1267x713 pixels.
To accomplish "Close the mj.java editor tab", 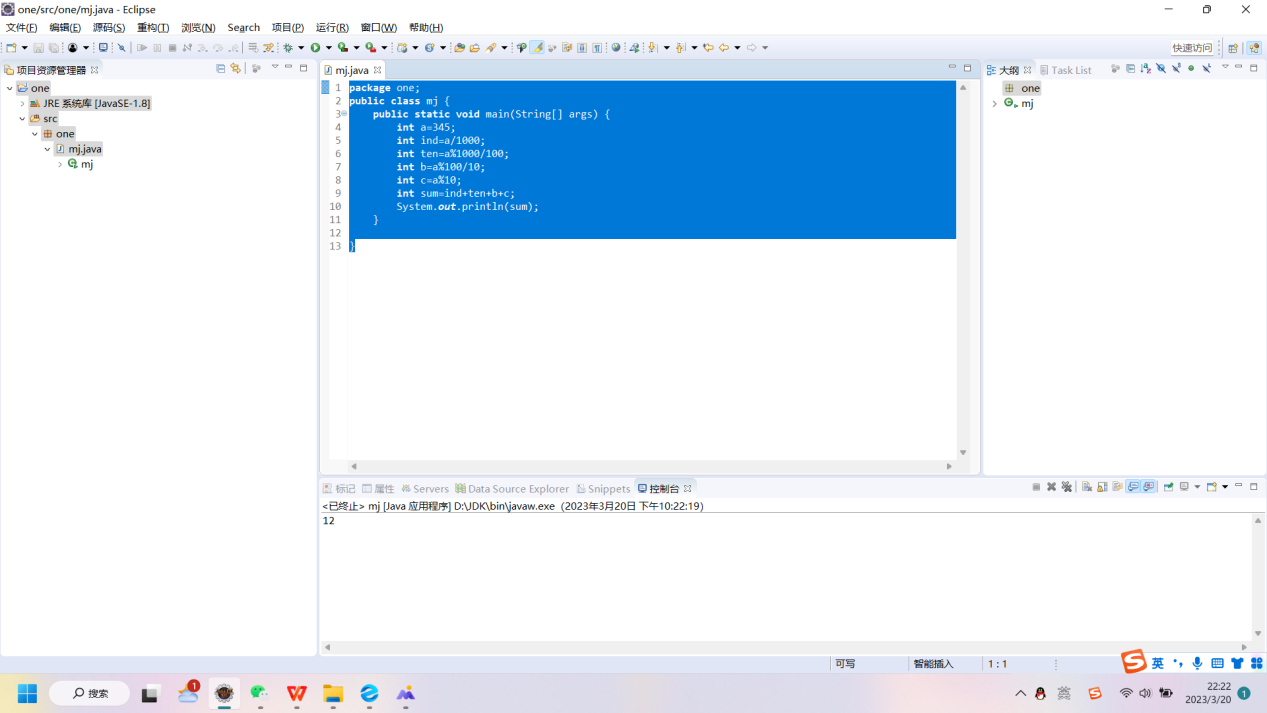I will pos(377,70).
